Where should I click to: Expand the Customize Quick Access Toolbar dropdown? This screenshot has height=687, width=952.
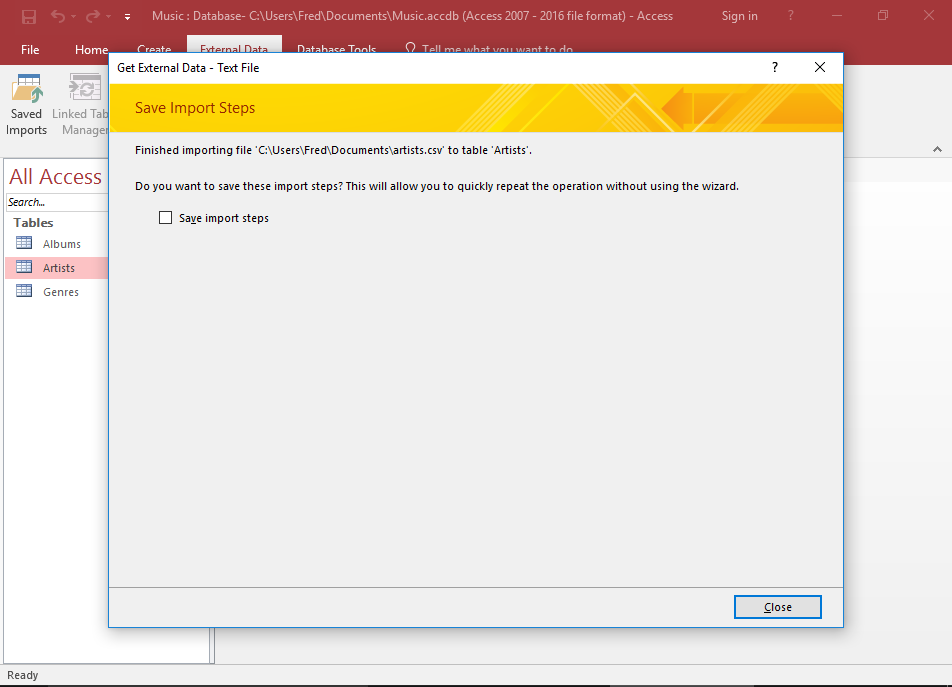click(128, 17)
